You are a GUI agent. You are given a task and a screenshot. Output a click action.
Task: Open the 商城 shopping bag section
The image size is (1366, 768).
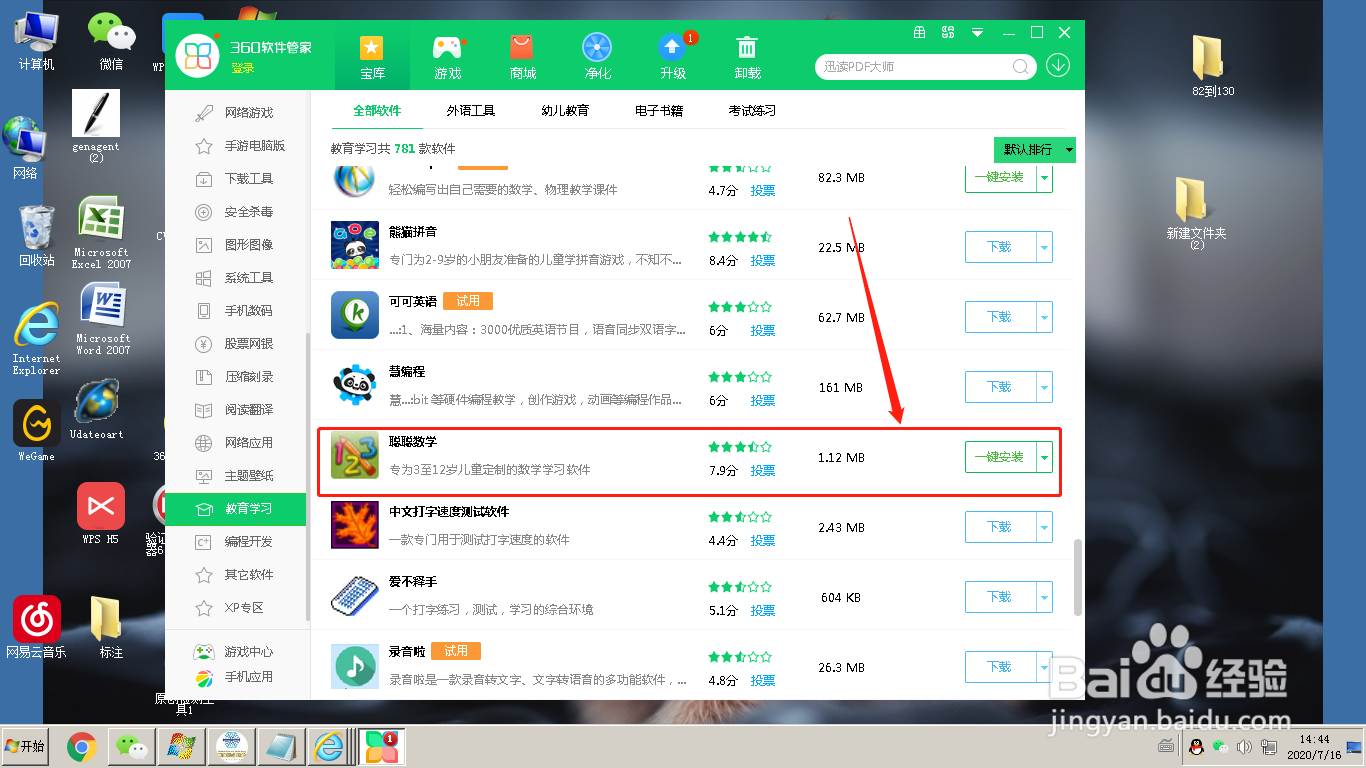pyautogui.click(x=522, y=58)
